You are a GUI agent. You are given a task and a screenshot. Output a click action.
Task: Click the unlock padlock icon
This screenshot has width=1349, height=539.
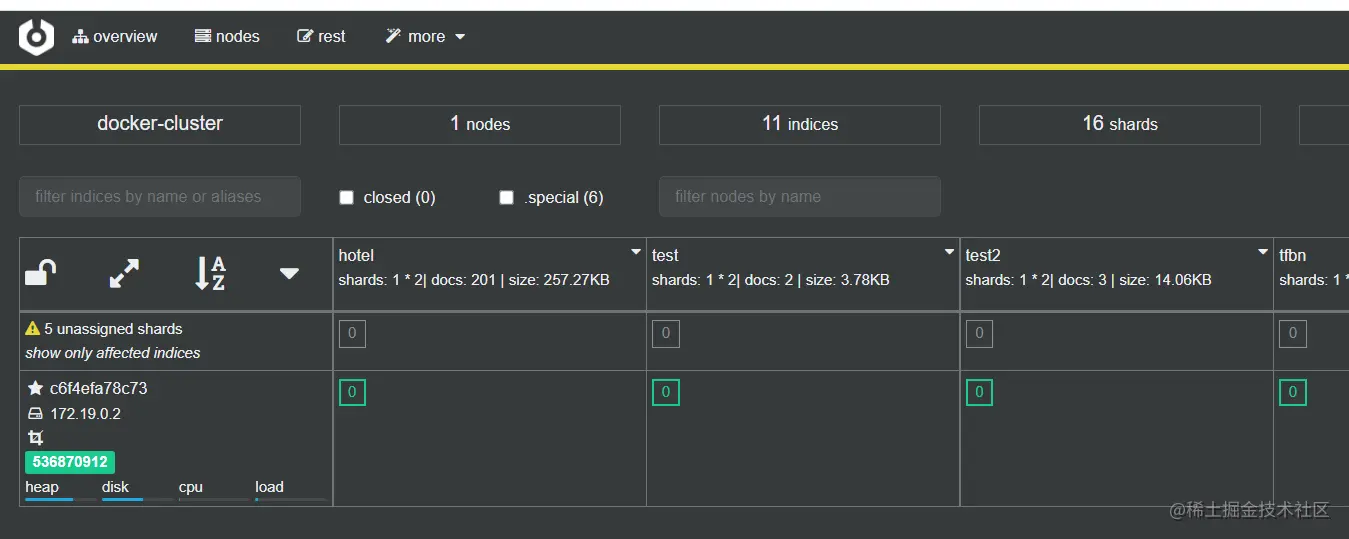point(40,273)
